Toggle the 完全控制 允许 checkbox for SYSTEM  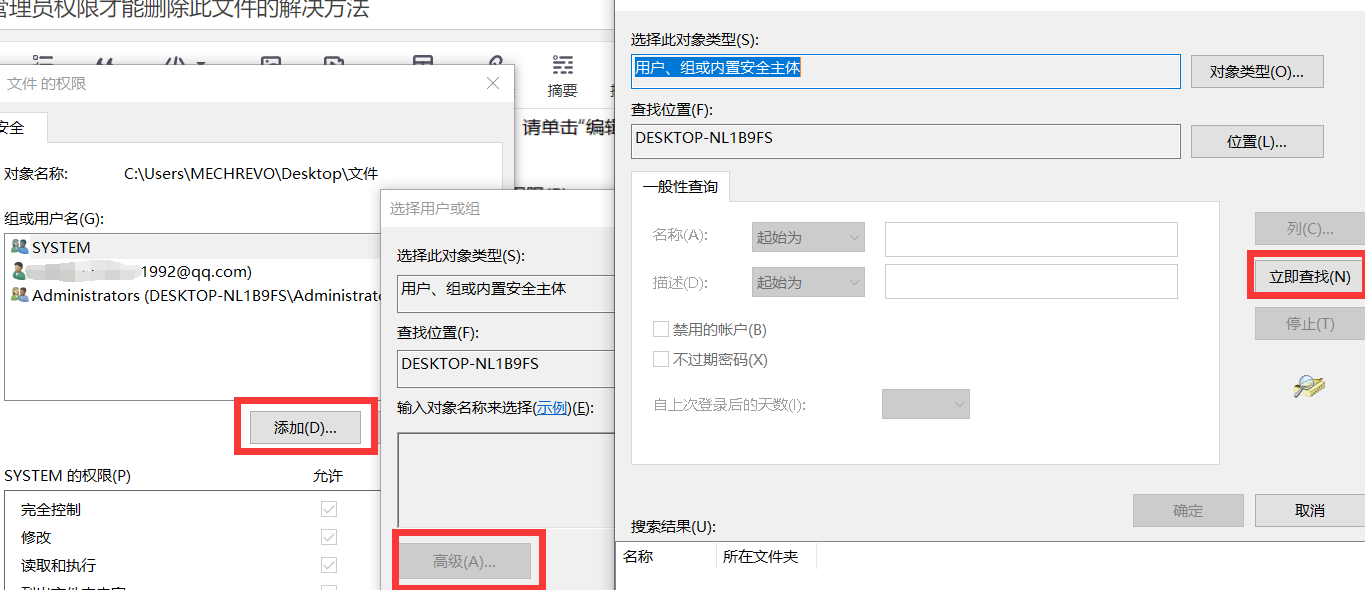pos(329,508)
